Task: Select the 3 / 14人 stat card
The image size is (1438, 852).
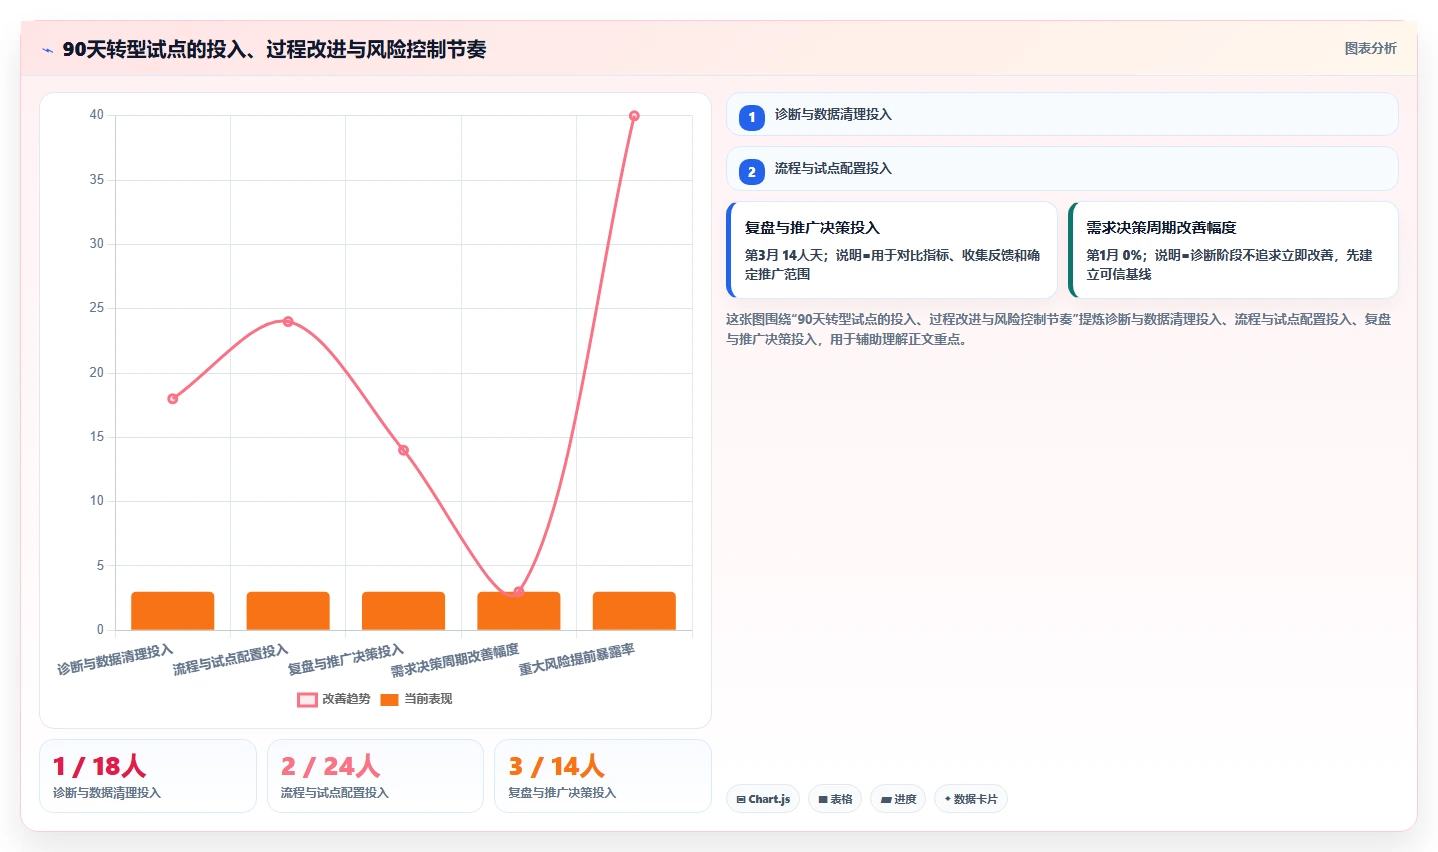Action: click(x=603, y=776)
